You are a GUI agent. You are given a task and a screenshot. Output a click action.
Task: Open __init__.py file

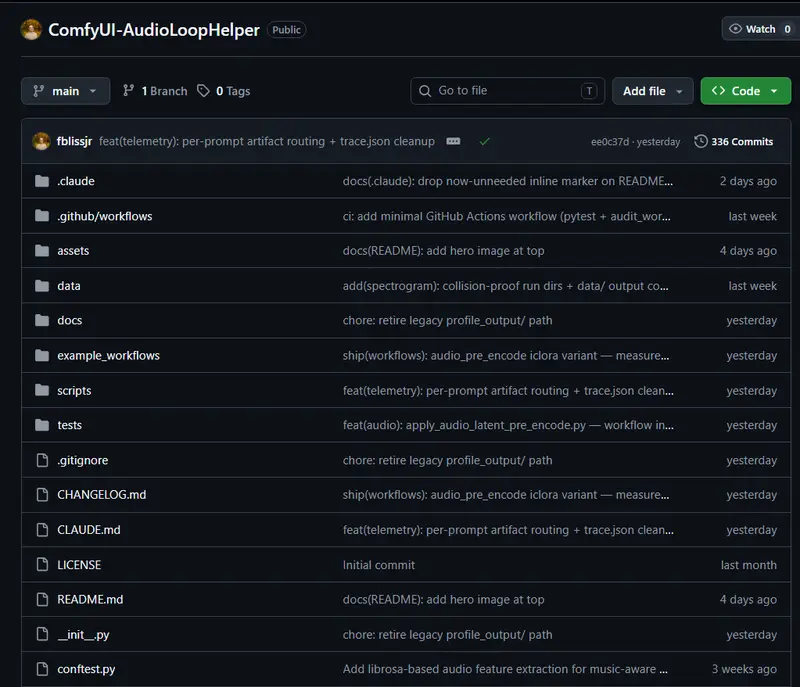83,634
